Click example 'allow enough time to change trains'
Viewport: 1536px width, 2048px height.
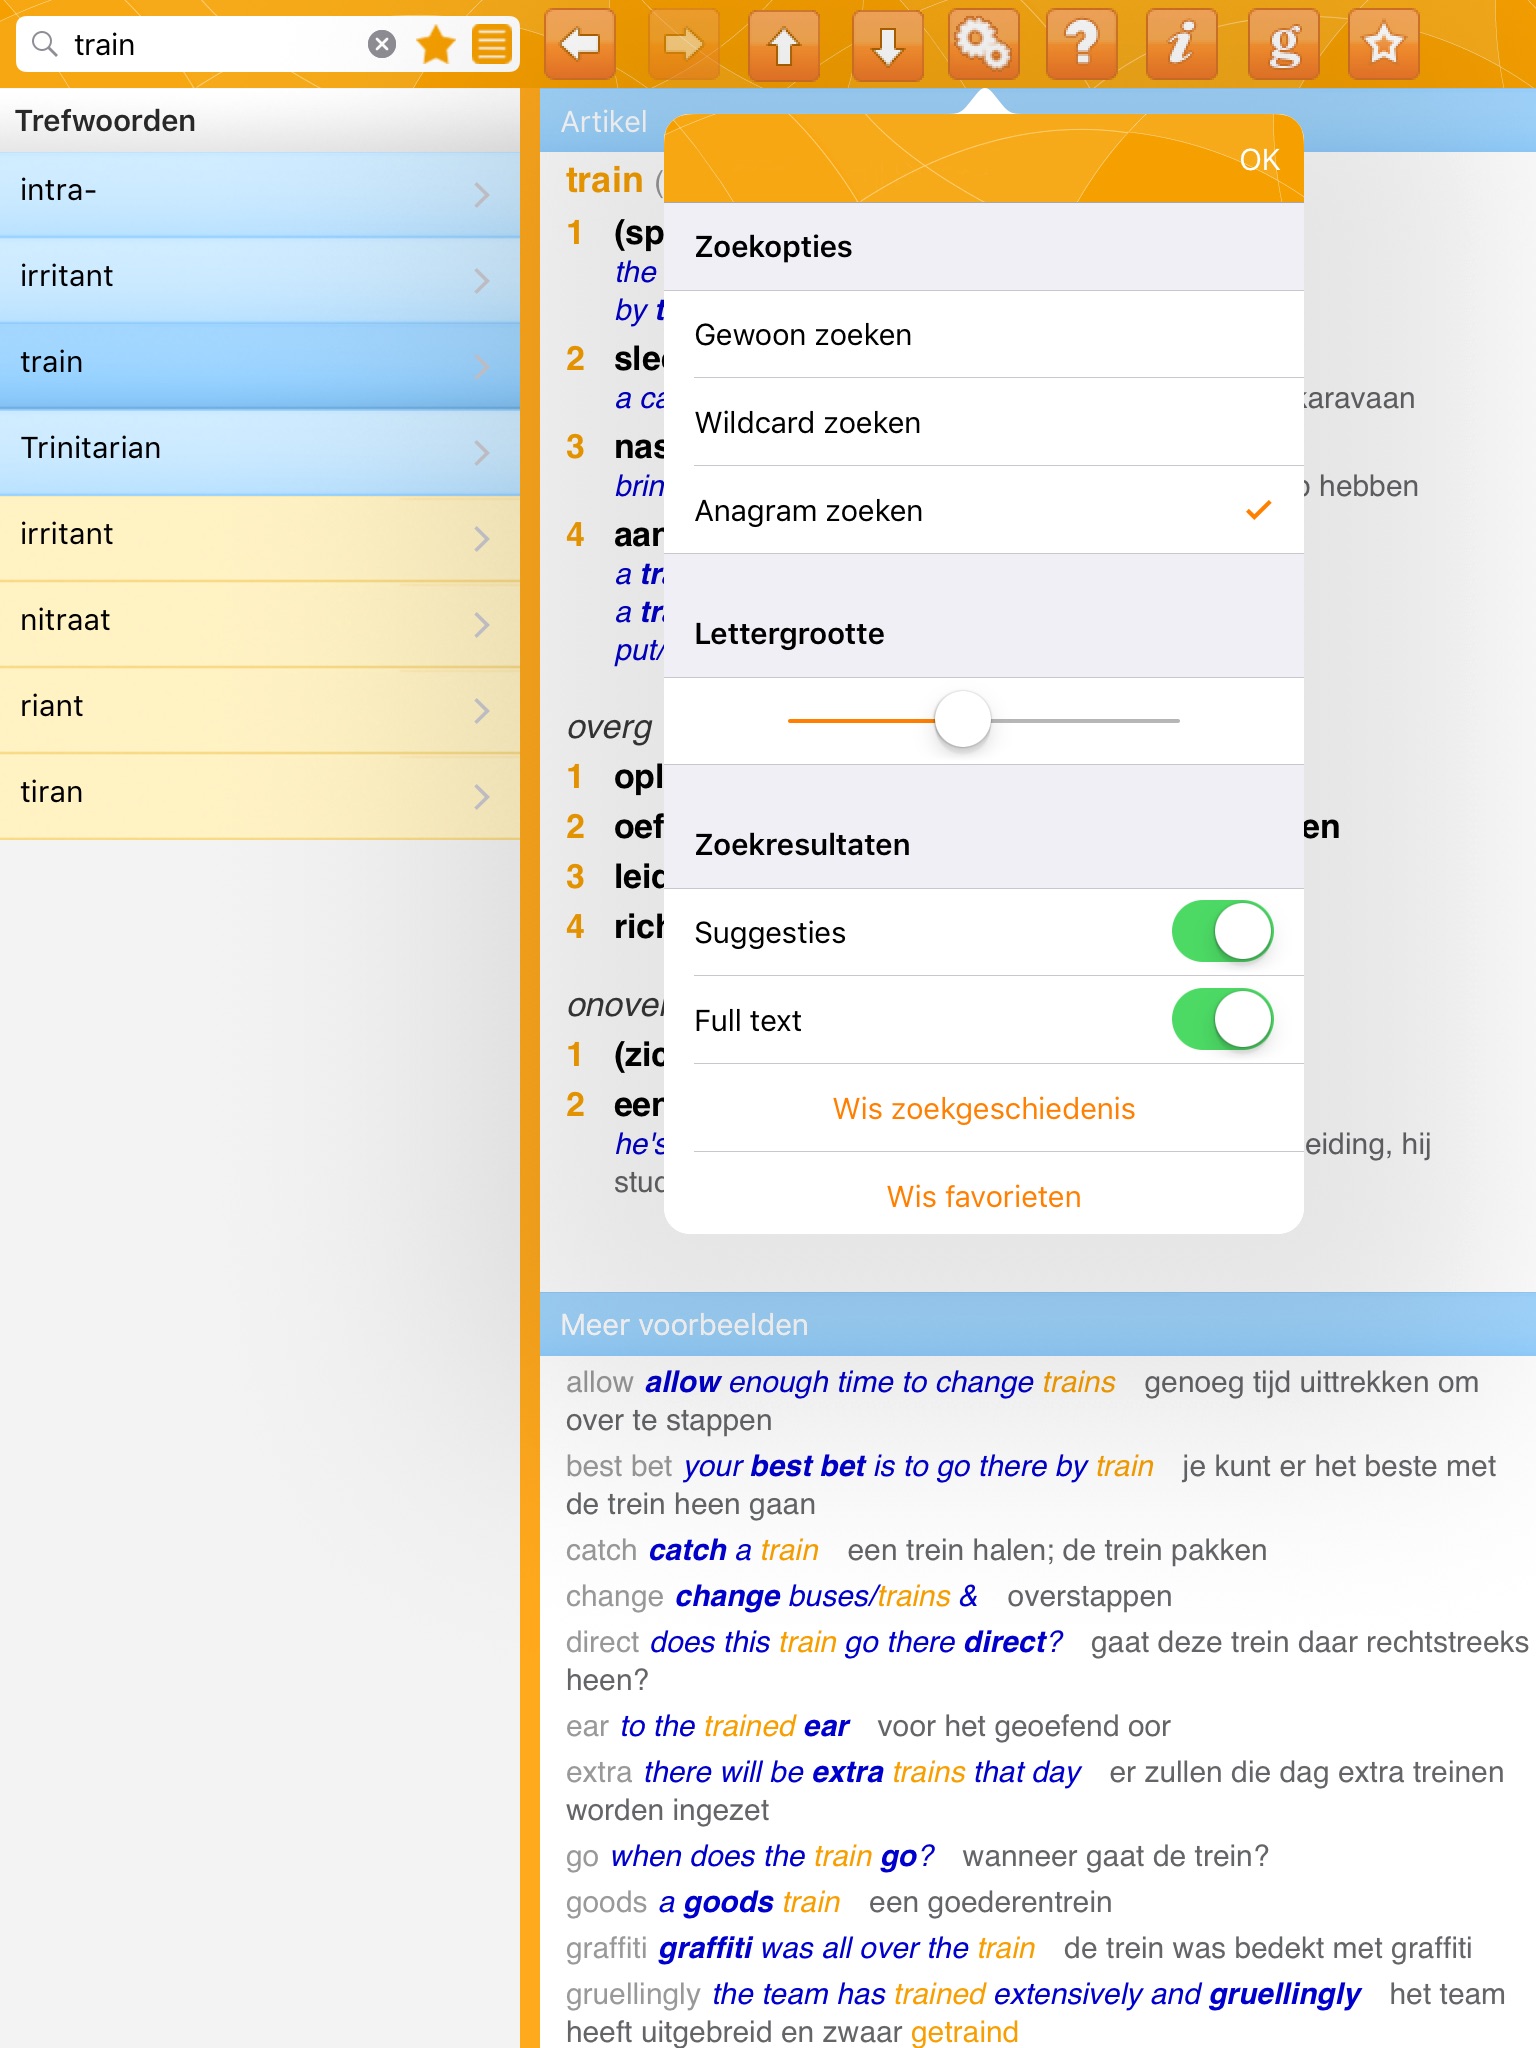click(x=880, y=1382)
